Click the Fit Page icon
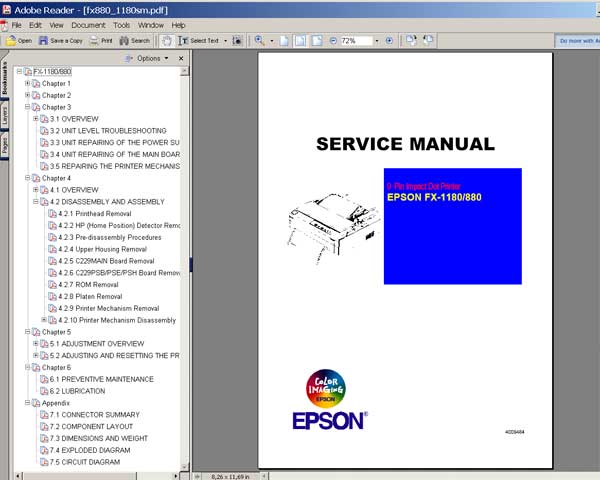 [x=300, y=41]
